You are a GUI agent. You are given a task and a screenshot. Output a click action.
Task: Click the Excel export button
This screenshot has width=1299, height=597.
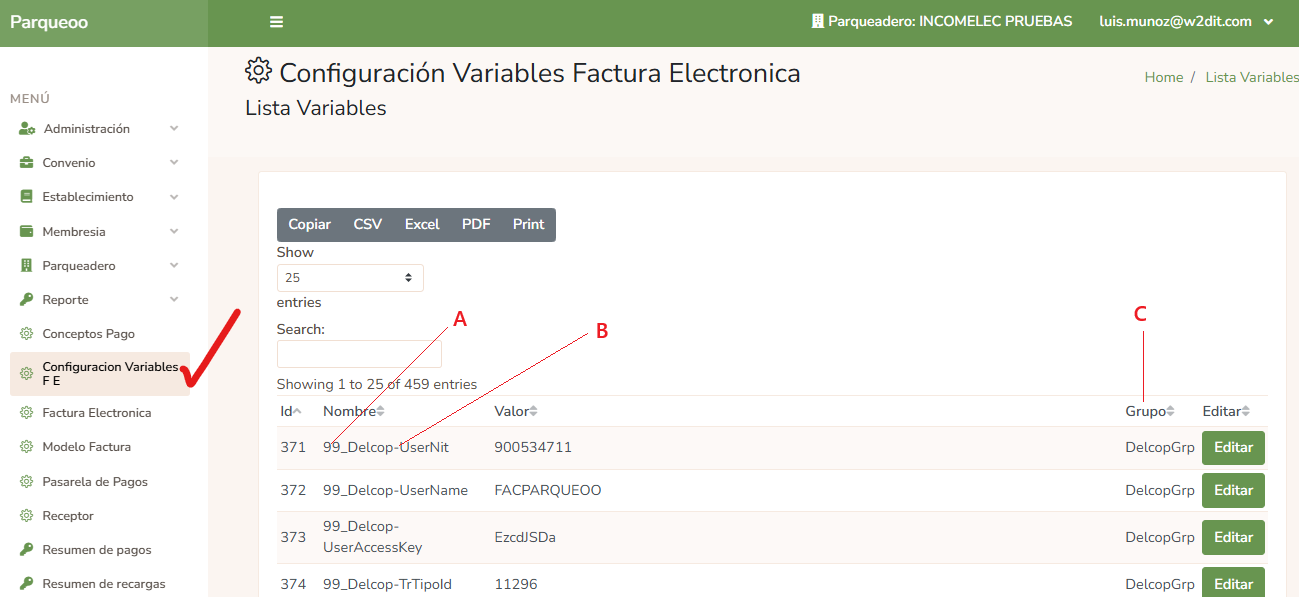tap(421, 224)
